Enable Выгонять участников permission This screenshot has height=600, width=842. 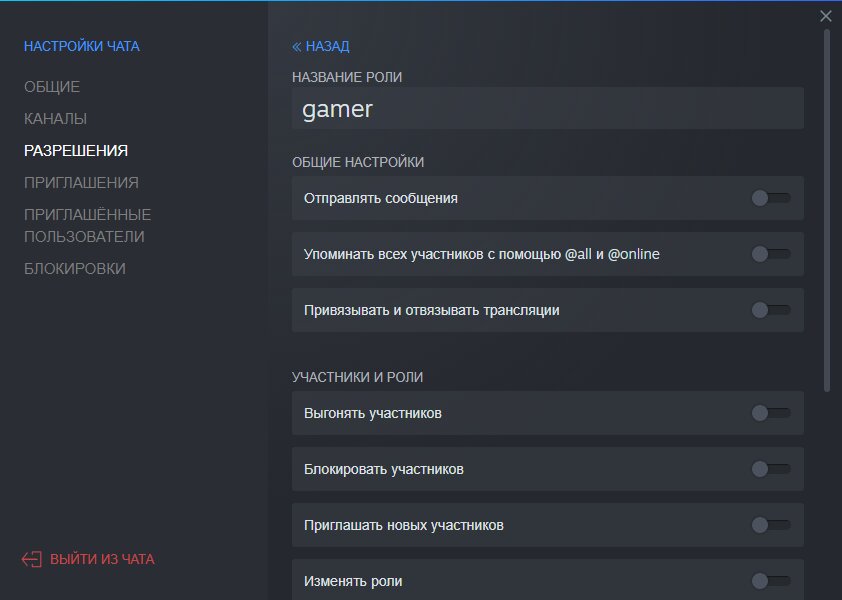tap(771, 413)
